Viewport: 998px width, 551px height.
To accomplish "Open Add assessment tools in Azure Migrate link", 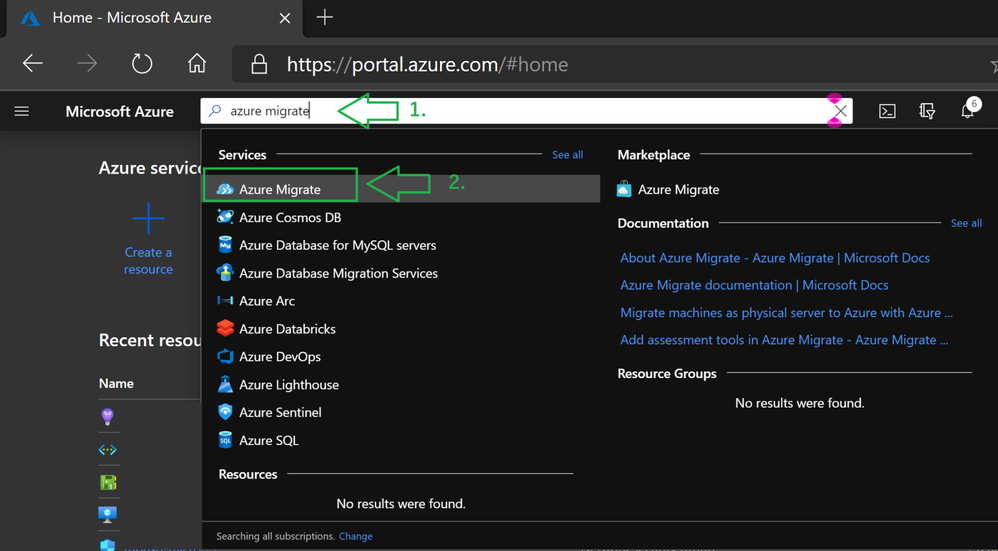I will point(784,340).
